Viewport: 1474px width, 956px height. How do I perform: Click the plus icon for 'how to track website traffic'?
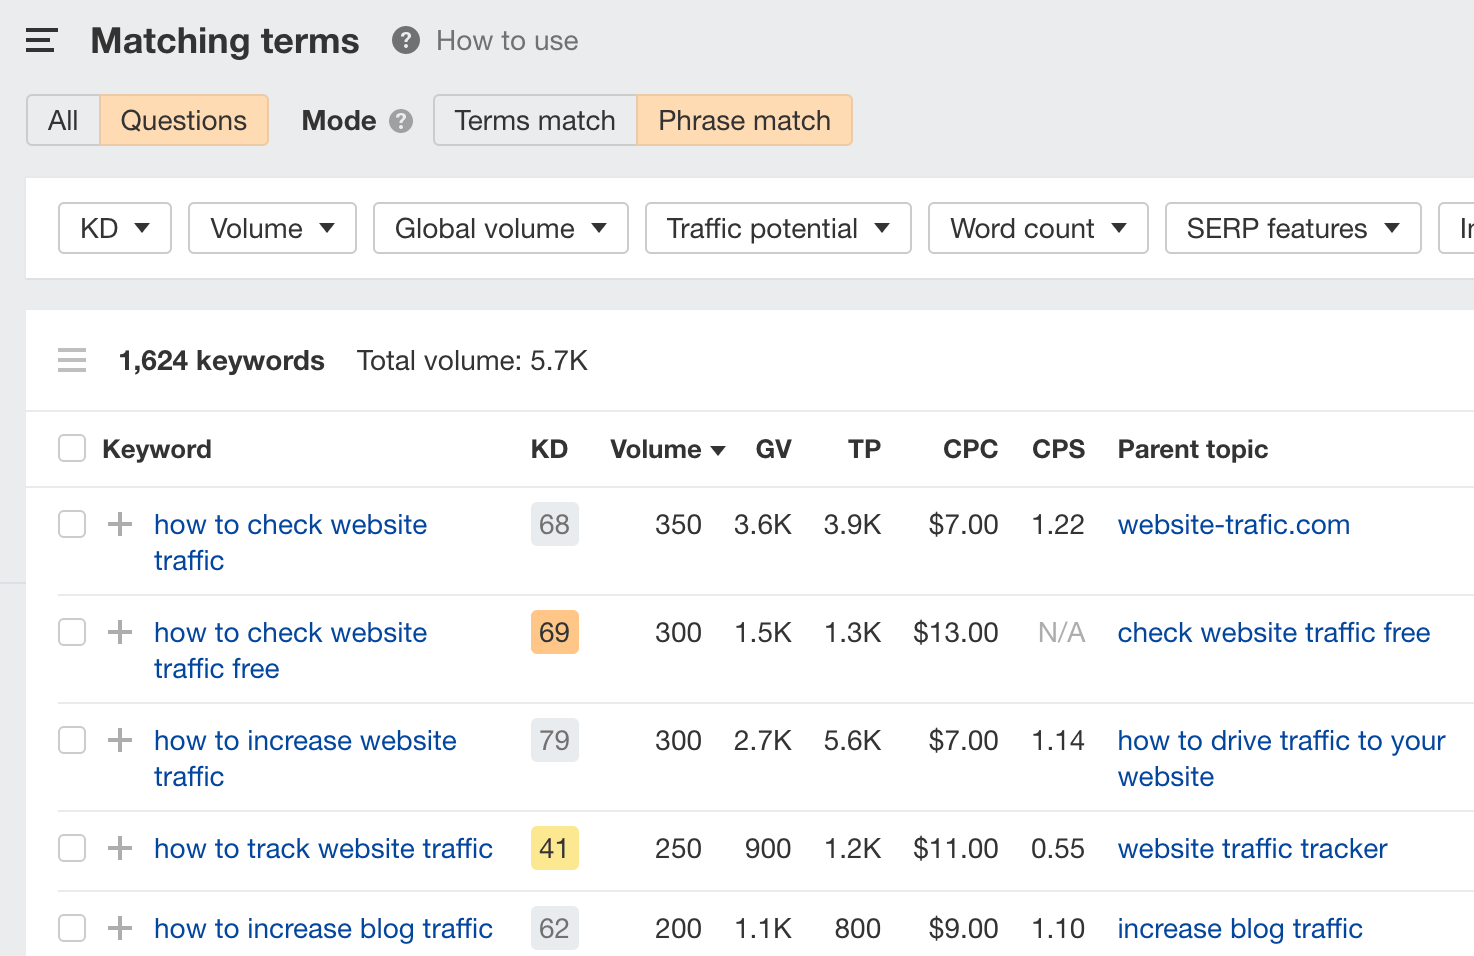pos(119,848)
